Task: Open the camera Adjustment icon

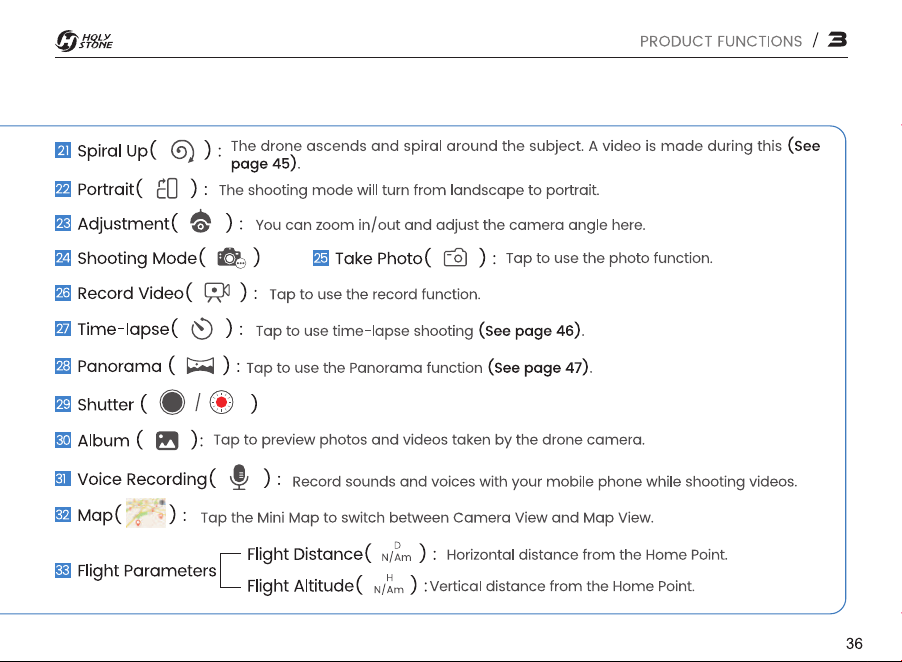Action: click(x=200, y=222)
